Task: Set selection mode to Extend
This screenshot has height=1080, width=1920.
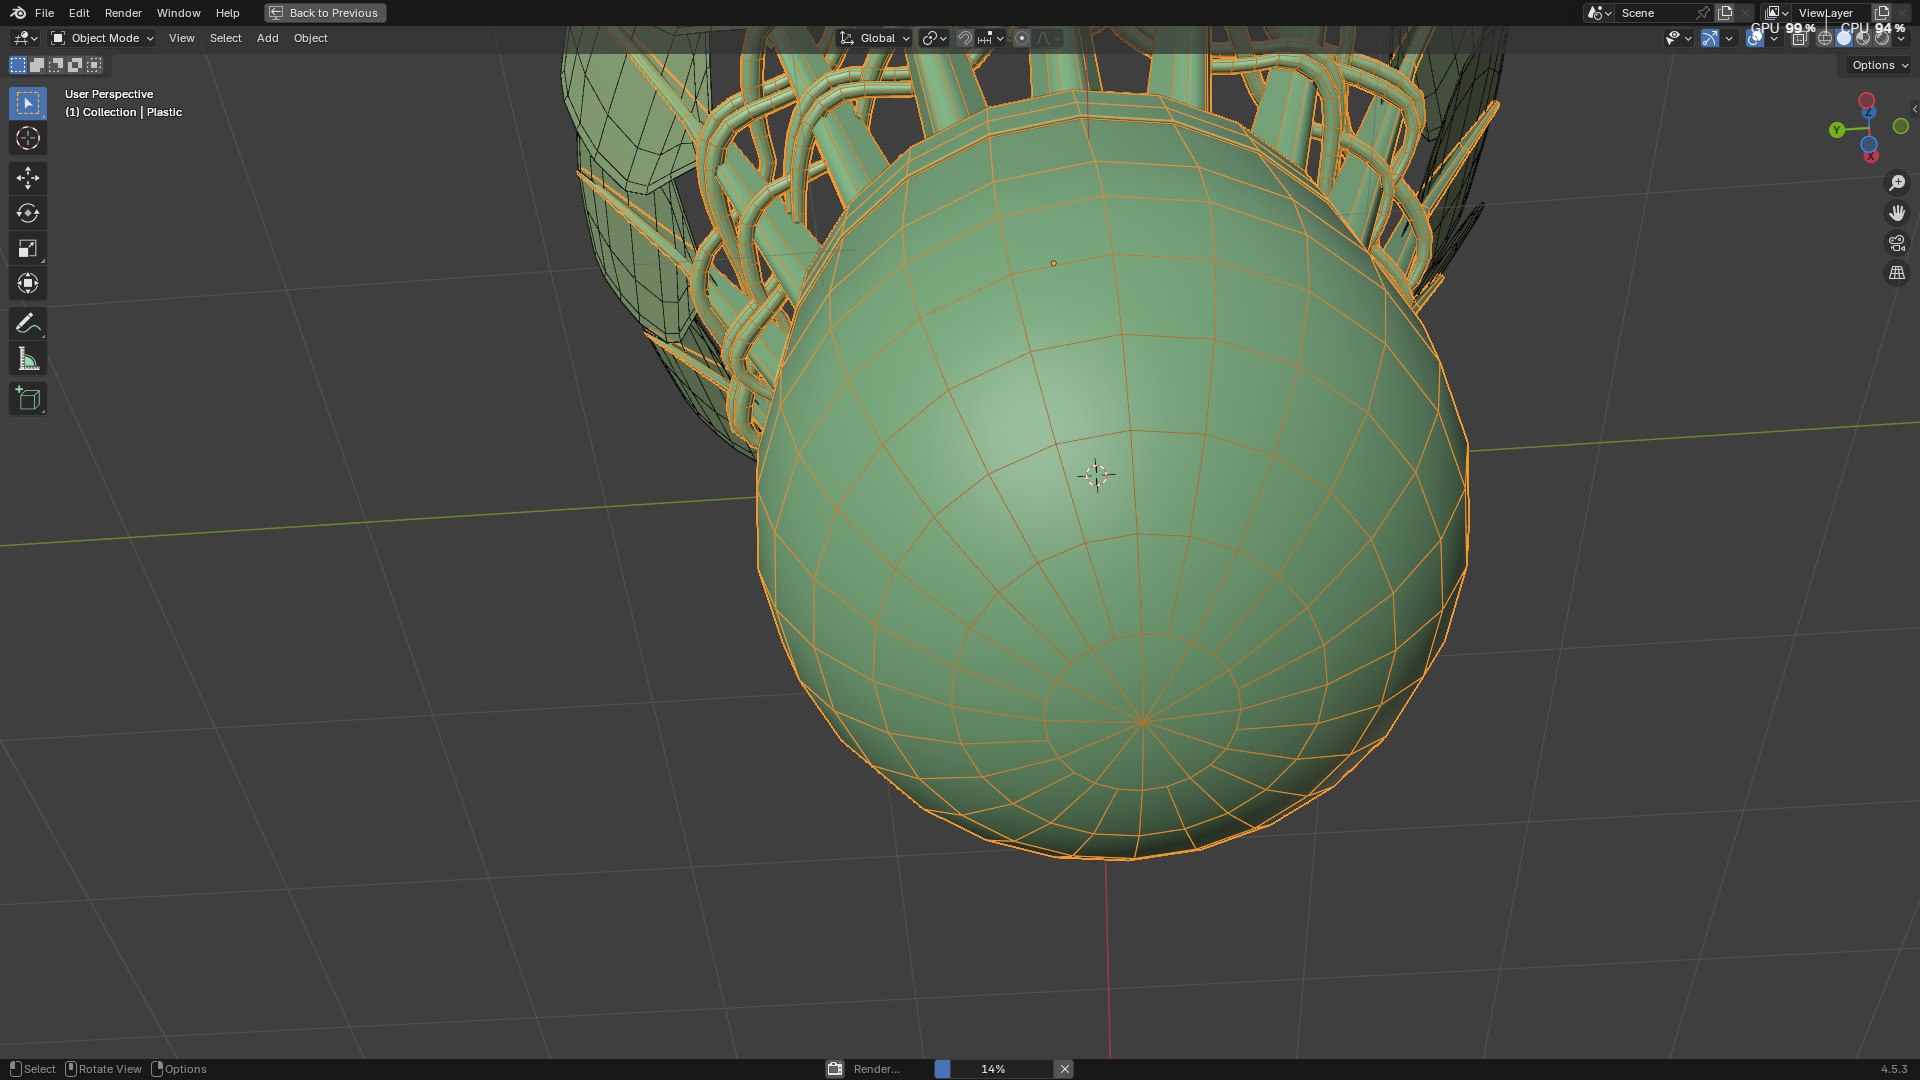Action: (x=37, y=65)
